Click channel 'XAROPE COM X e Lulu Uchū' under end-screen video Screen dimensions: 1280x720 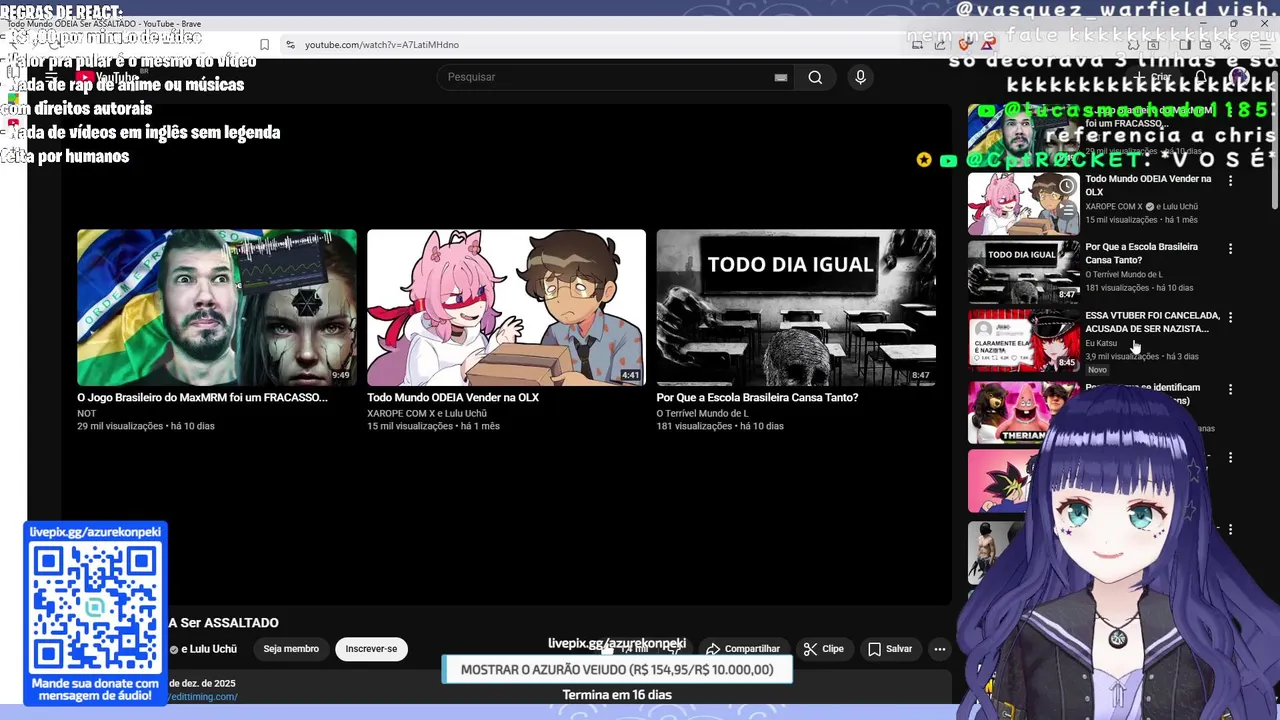click(427, 413)
